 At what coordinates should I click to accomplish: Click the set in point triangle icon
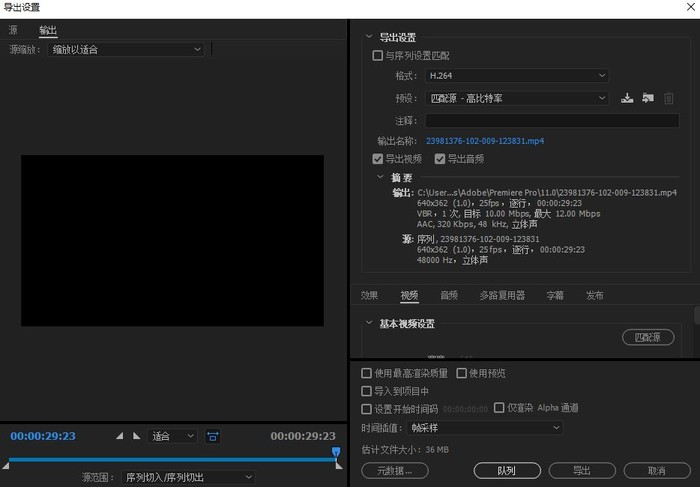point(120,436)
